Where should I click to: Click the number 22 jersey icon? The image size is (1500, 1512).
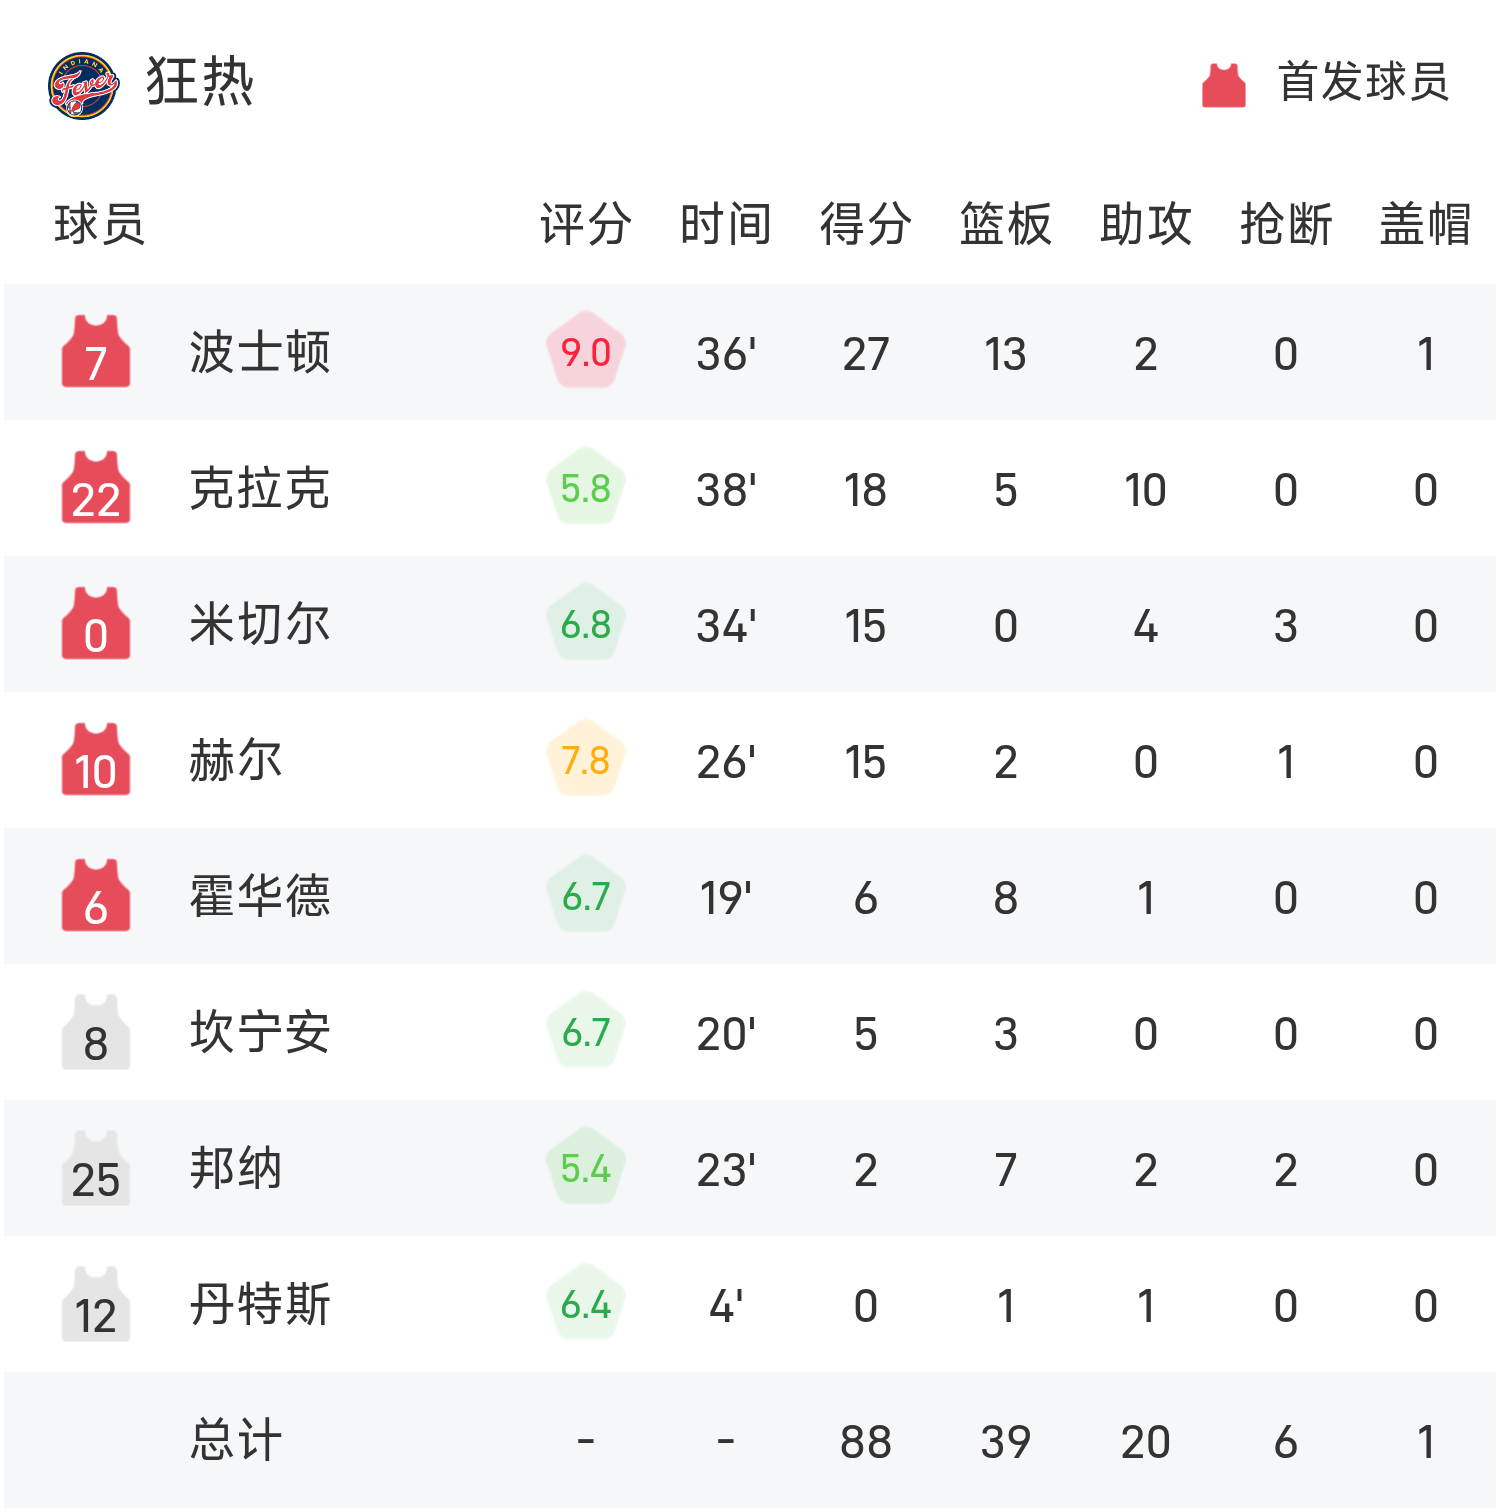point(96,489)
